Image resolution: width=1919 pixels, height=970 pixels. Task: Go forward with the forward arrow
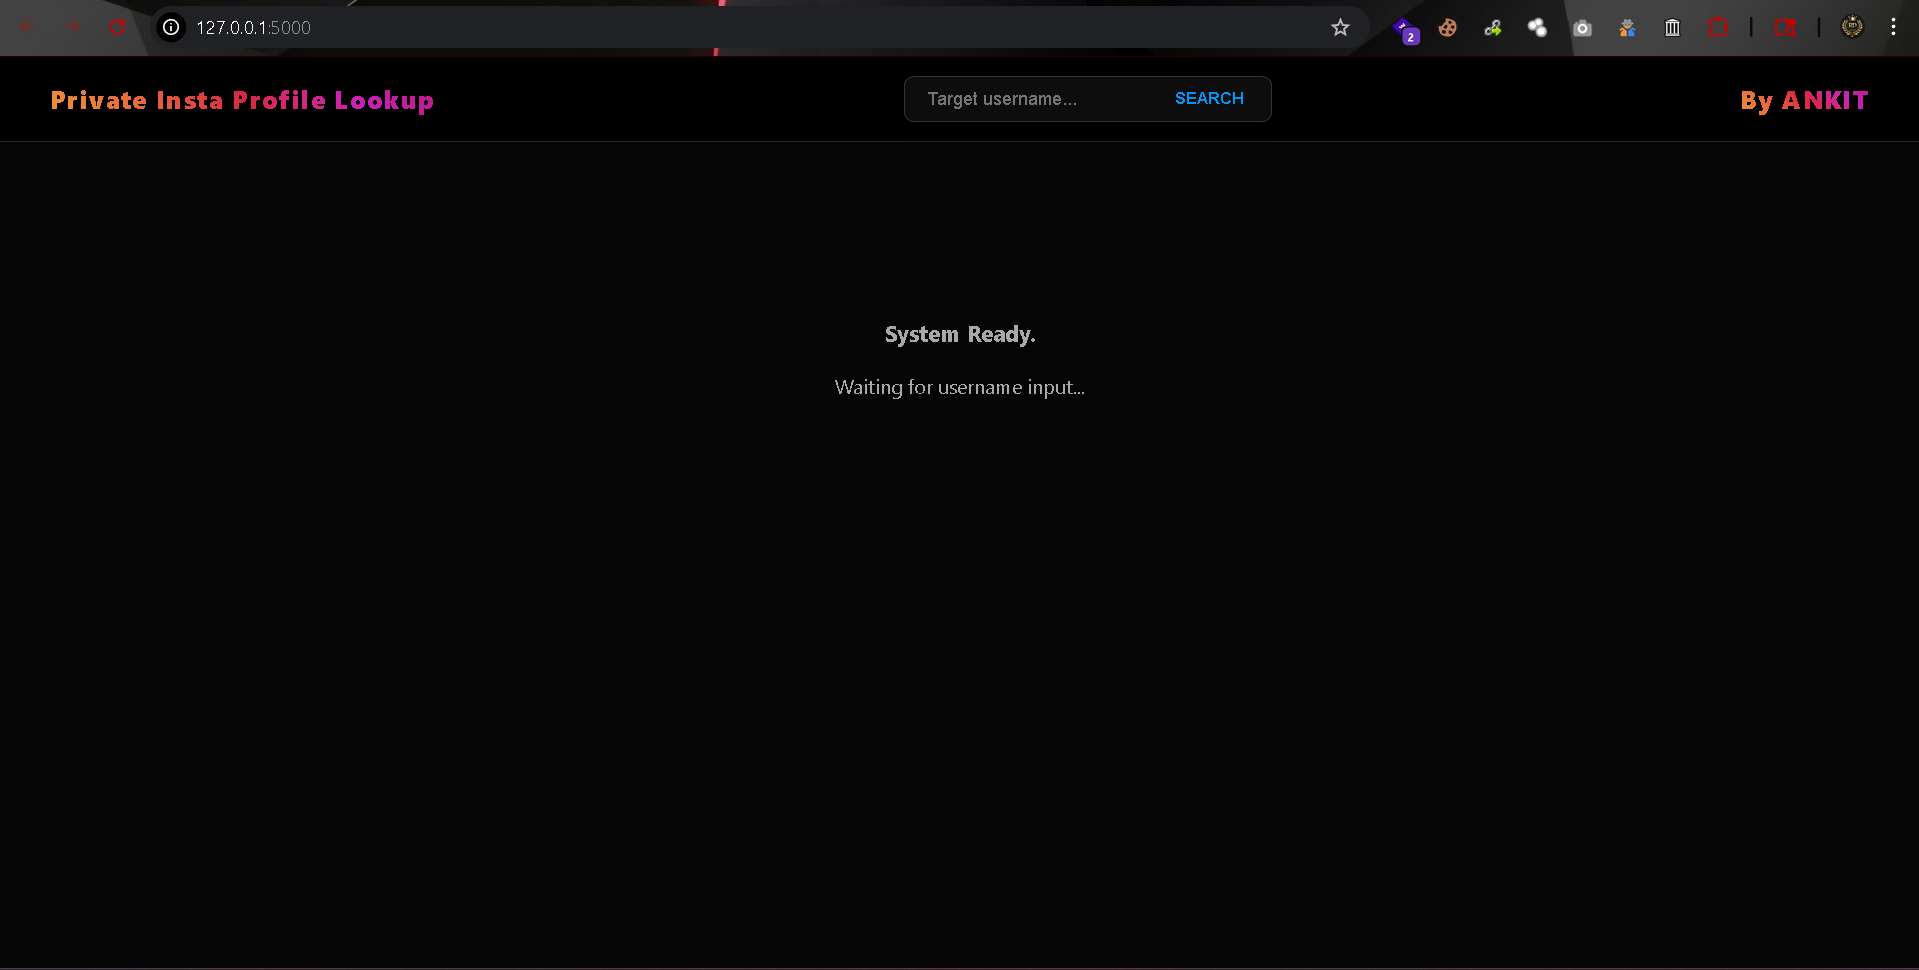73,27
